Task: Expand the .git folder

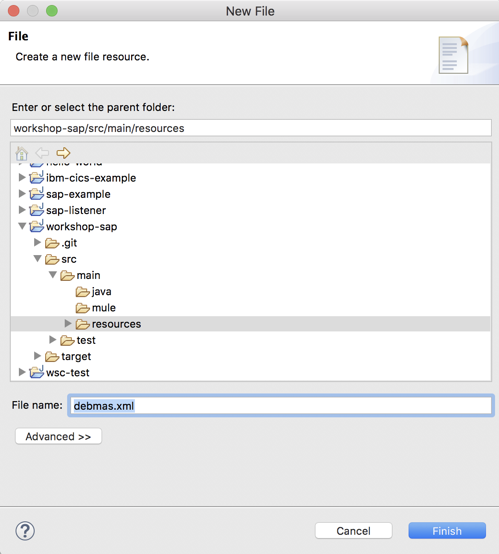Action: [37, 242]
